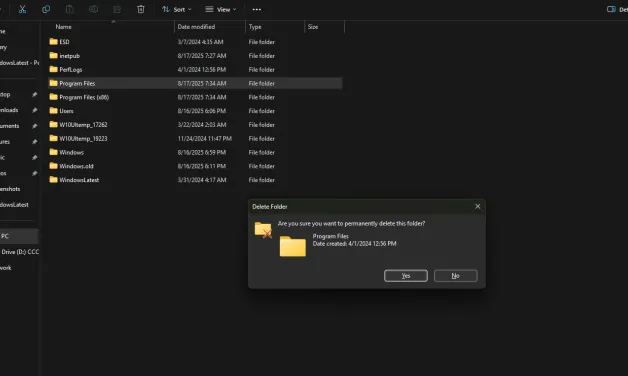Sort by the Name column header
This screenshot has width=628, height=376.
[63, 27]
